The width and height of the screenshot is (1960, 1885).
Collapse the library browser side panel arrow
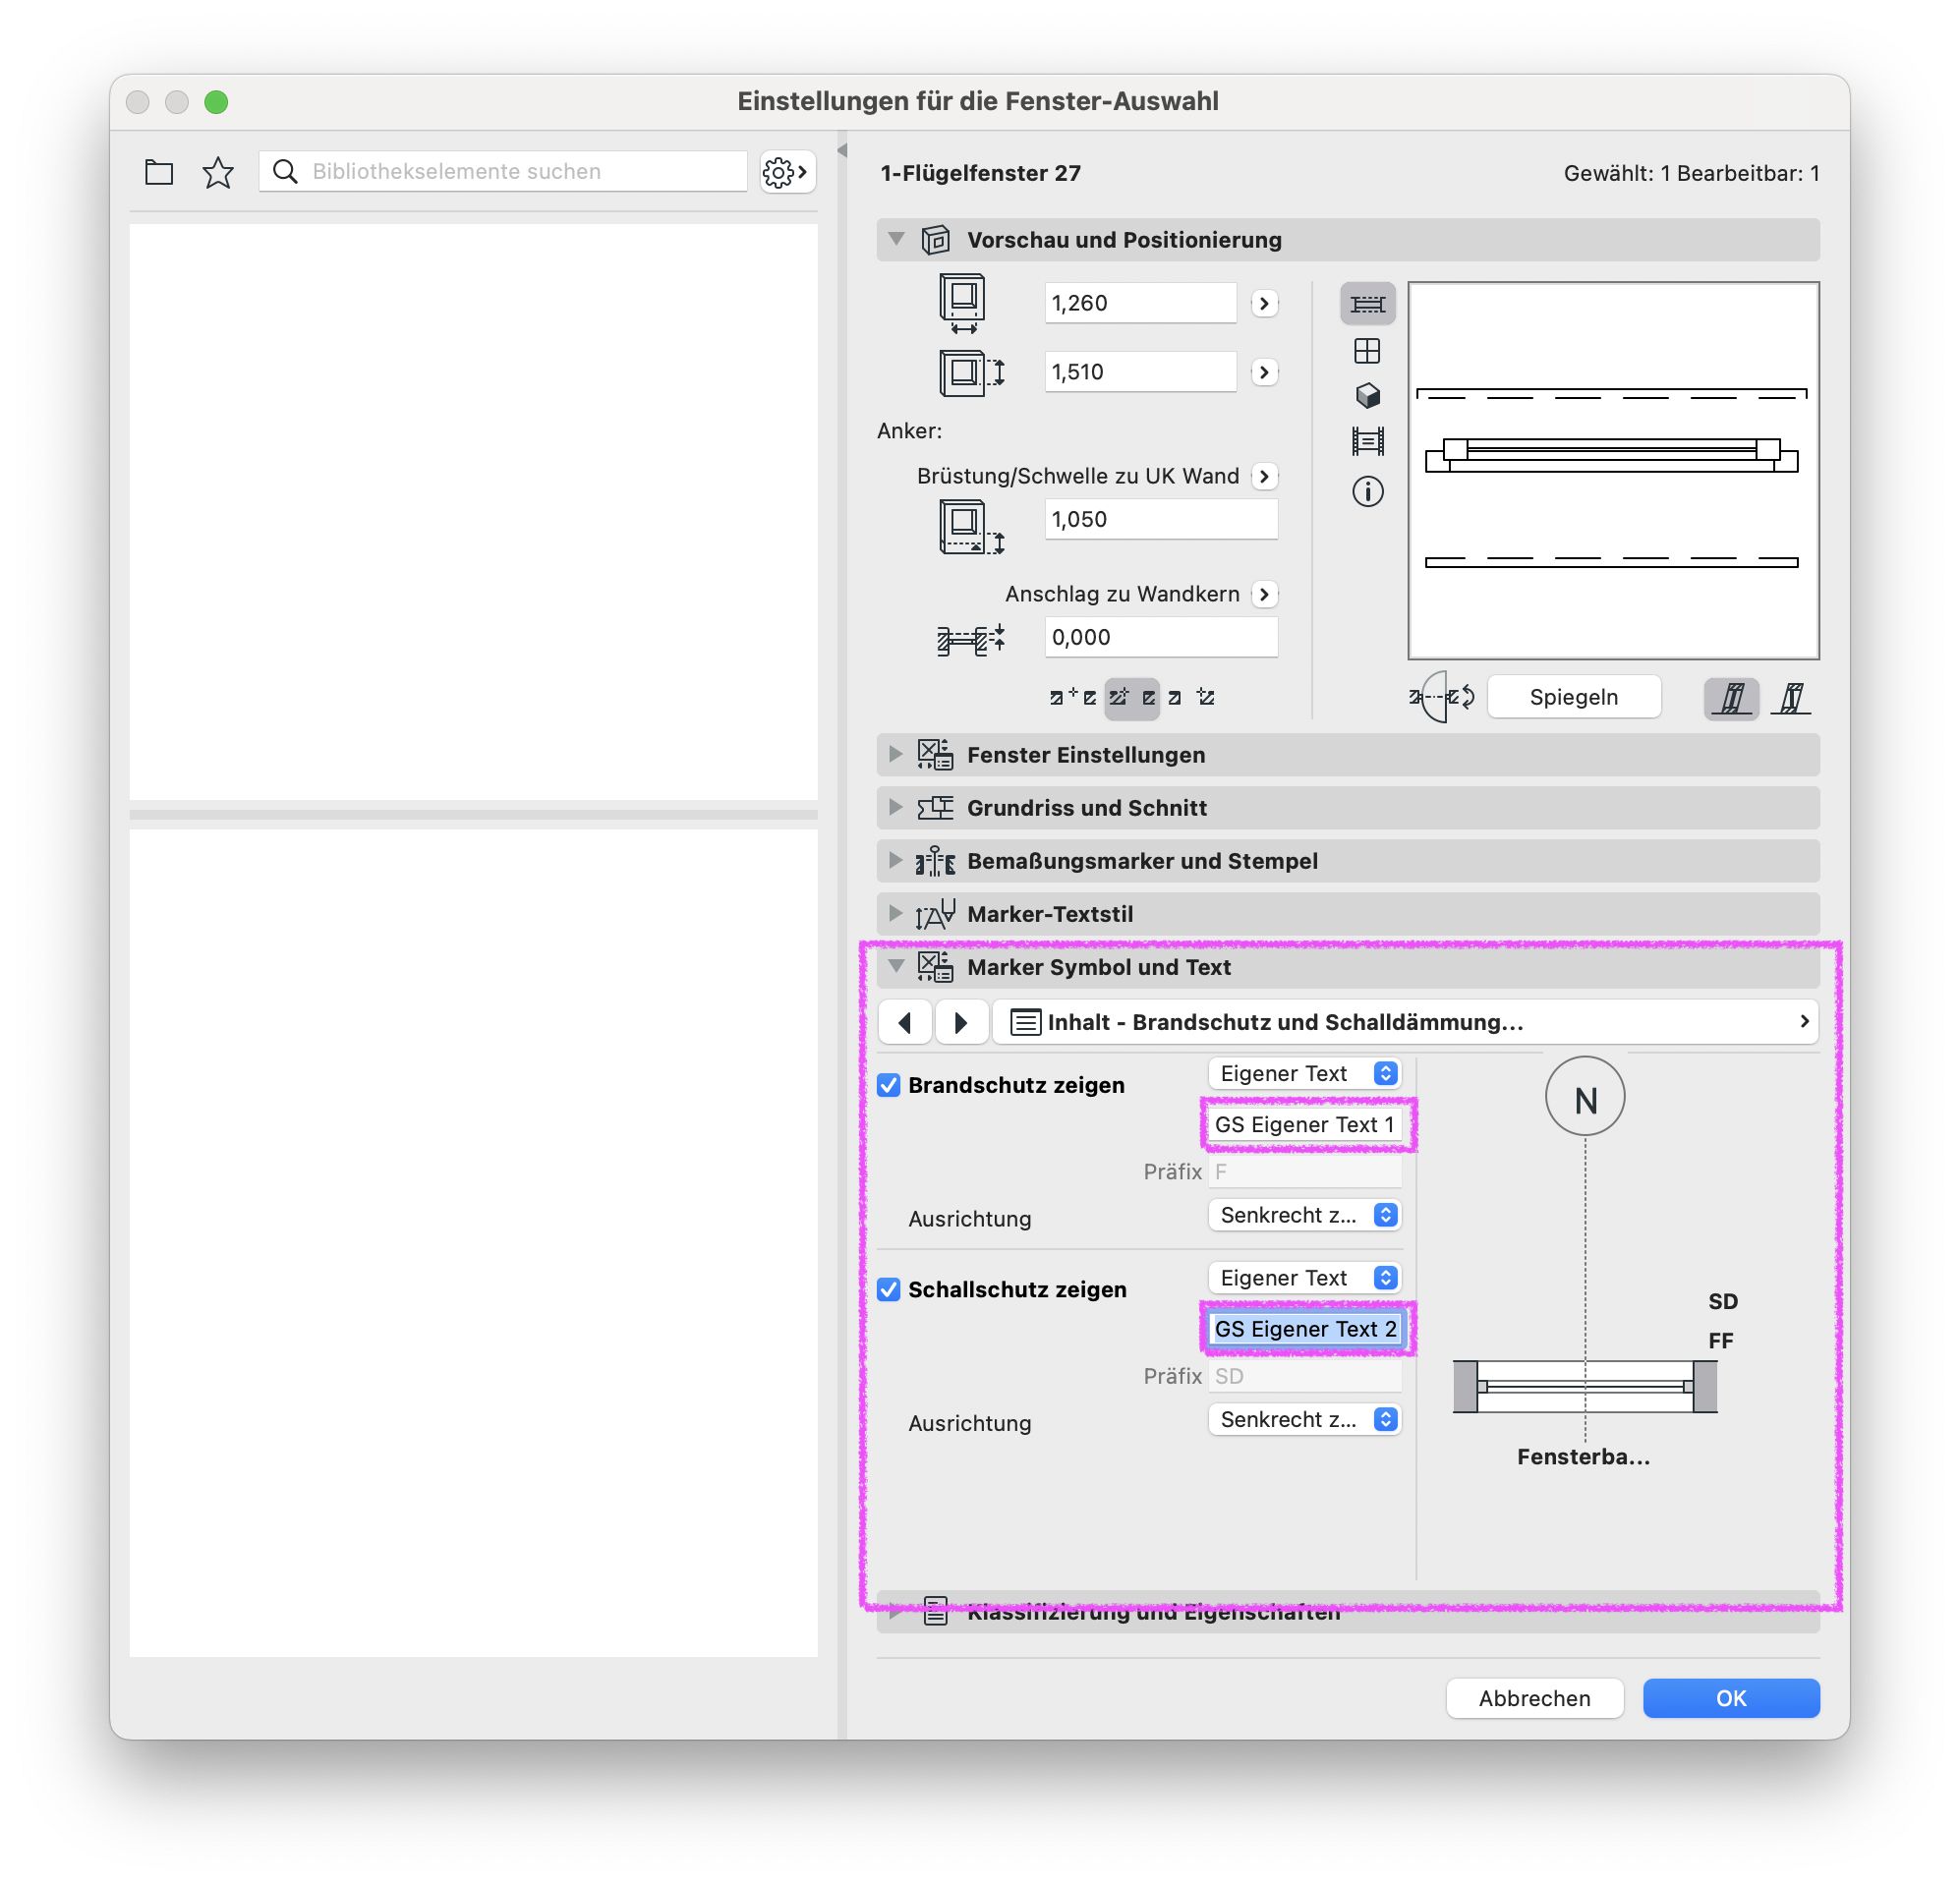842,150
